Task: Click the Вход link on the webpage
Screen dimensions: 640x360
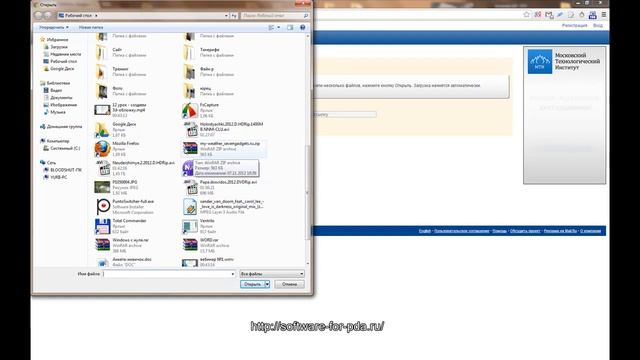Action: click(598, 25)
